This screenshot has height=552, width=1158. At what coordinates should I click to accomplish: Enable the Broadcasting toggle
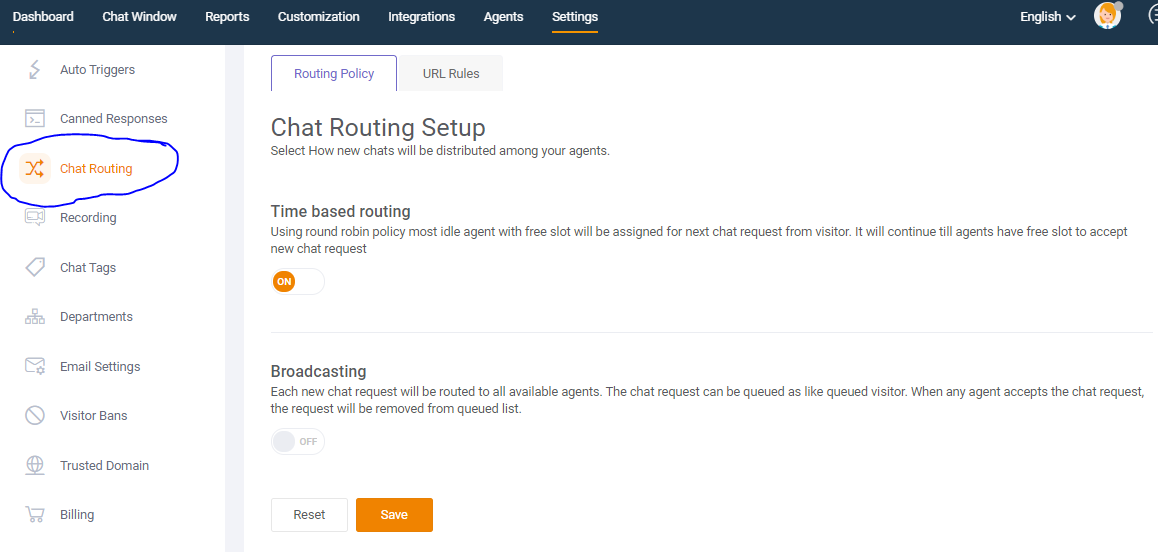click(x=298, y=441)
